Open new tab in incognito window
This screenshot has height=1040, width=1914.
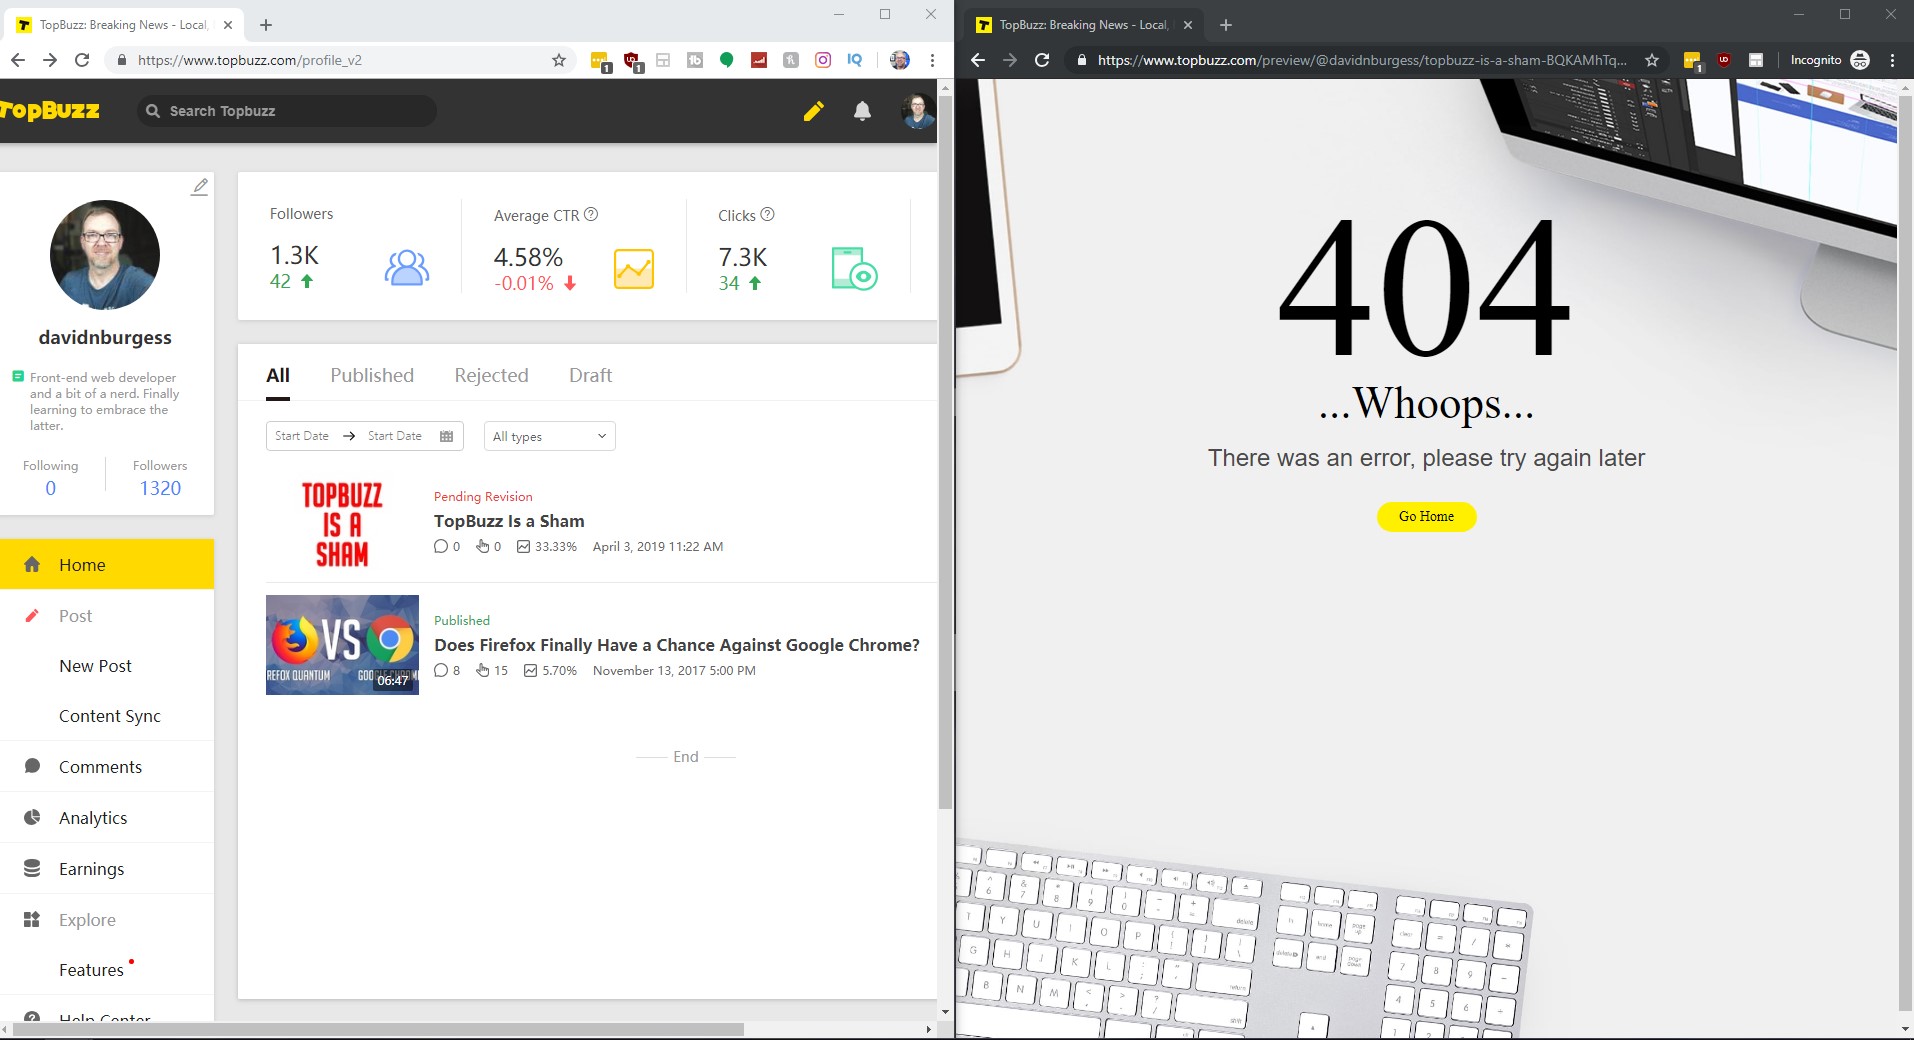tap(1226, 25)
